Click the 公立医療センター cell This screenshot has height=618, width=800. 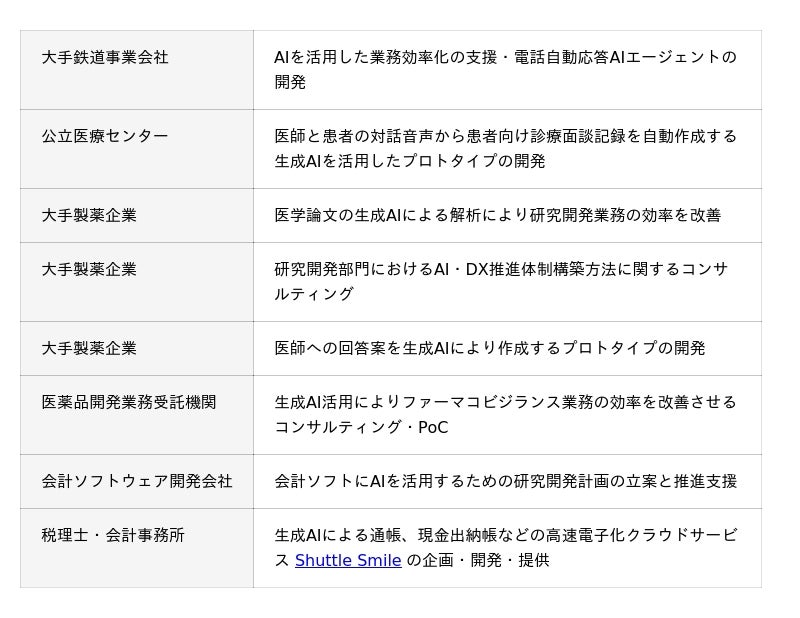click(105, 137)
